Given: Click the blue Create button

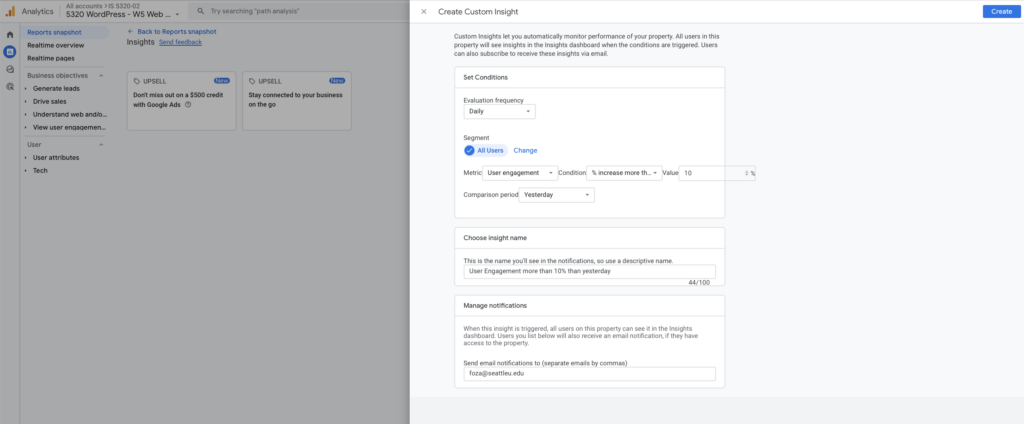Looking at the screenshot, I should pos(1000,11).
